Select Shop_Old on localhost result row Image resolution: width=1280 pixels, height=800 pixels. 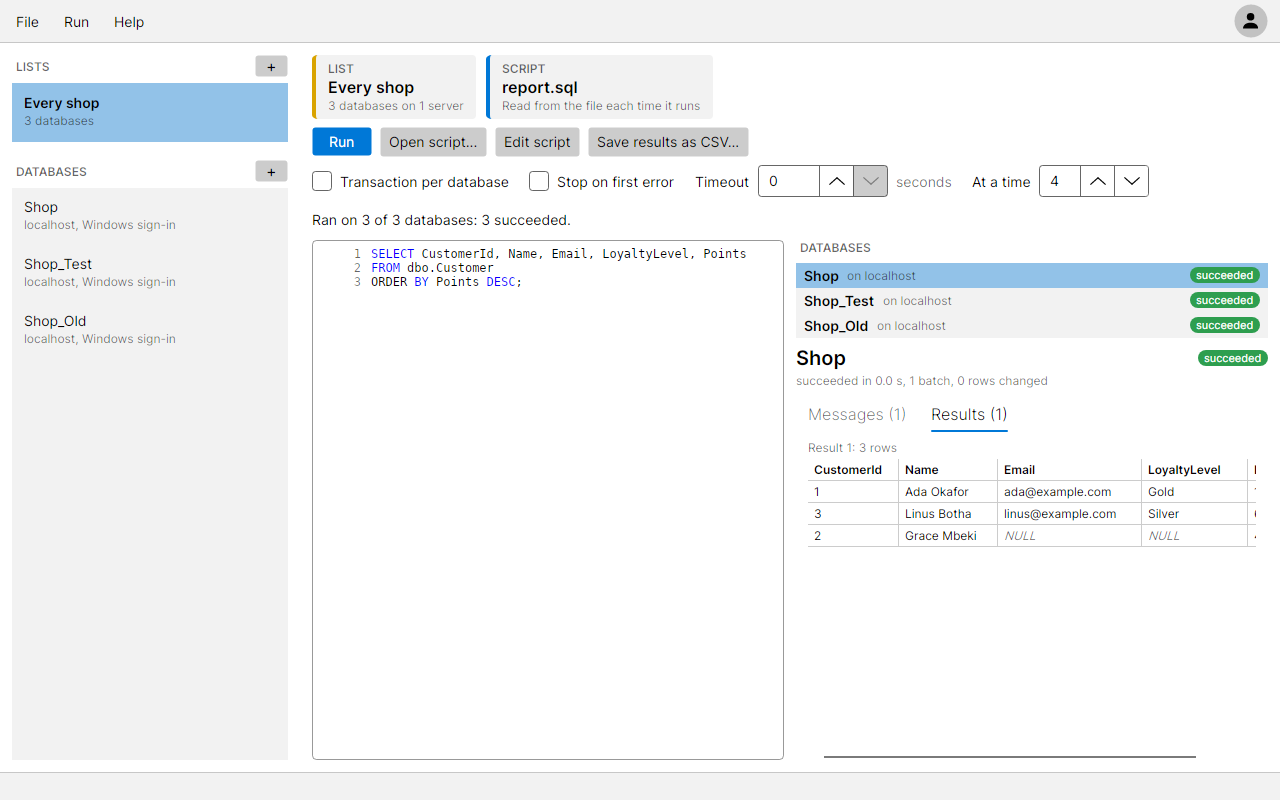[x=1032, y=326]
